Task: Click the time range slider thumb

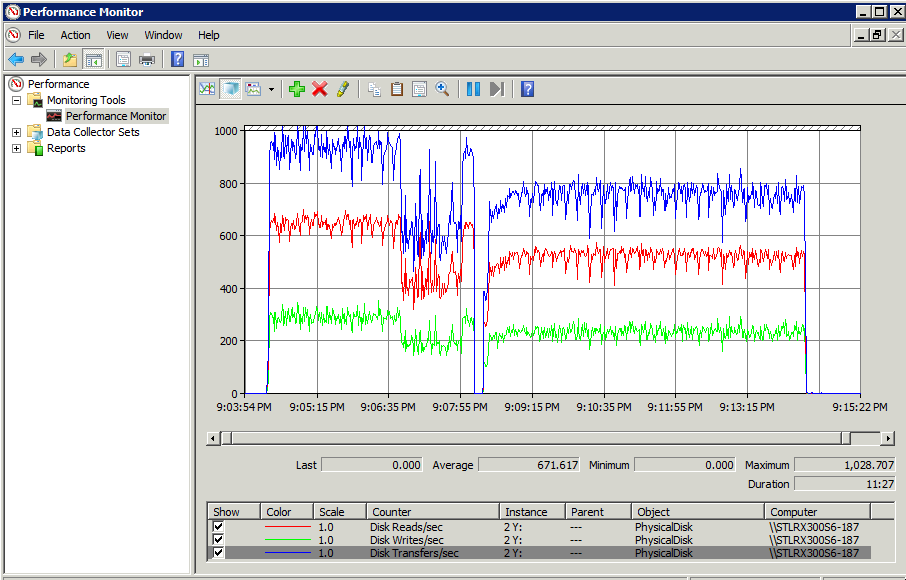Action: coord(846,438)
